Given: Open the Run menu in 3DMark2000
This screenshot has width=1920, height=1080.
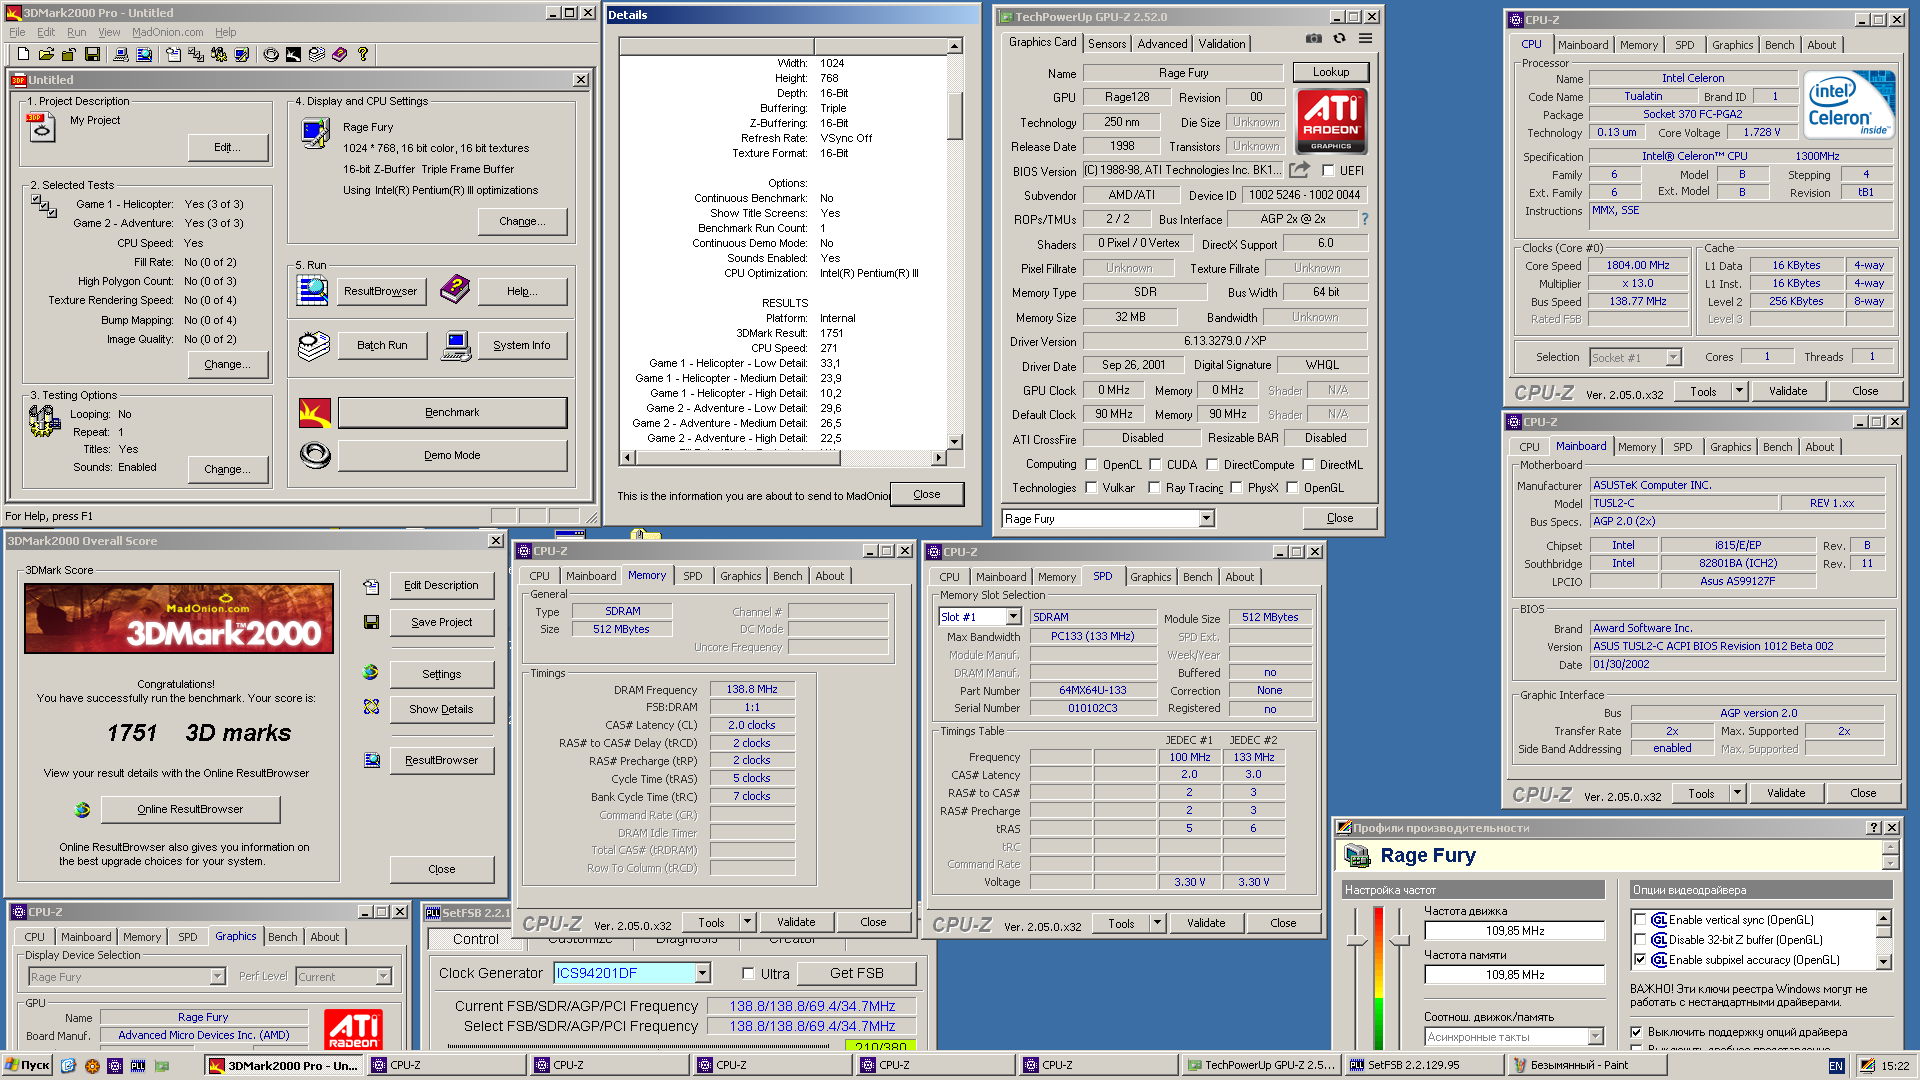Looking at the screenshot, I should (76, 32).
